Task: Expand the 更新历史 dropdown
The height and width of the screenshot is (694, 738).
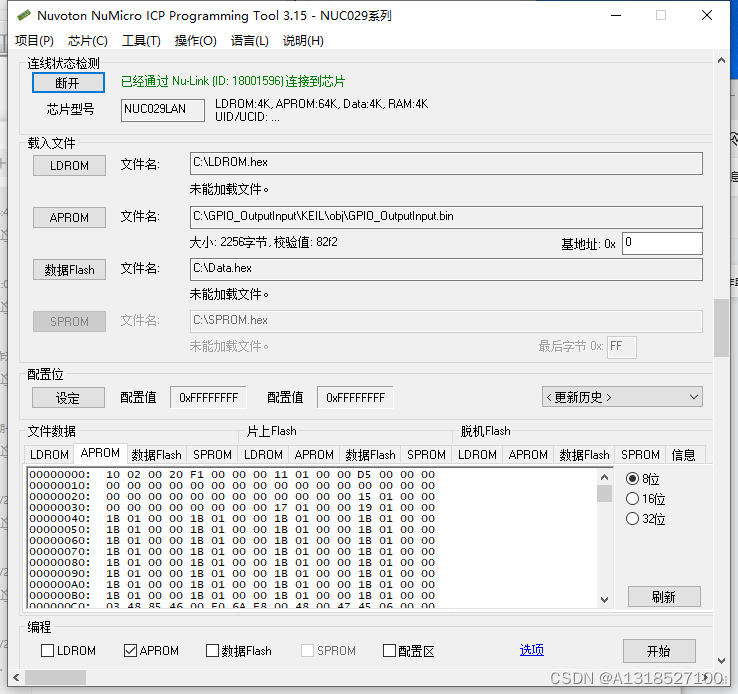Action: pos(622,397)
